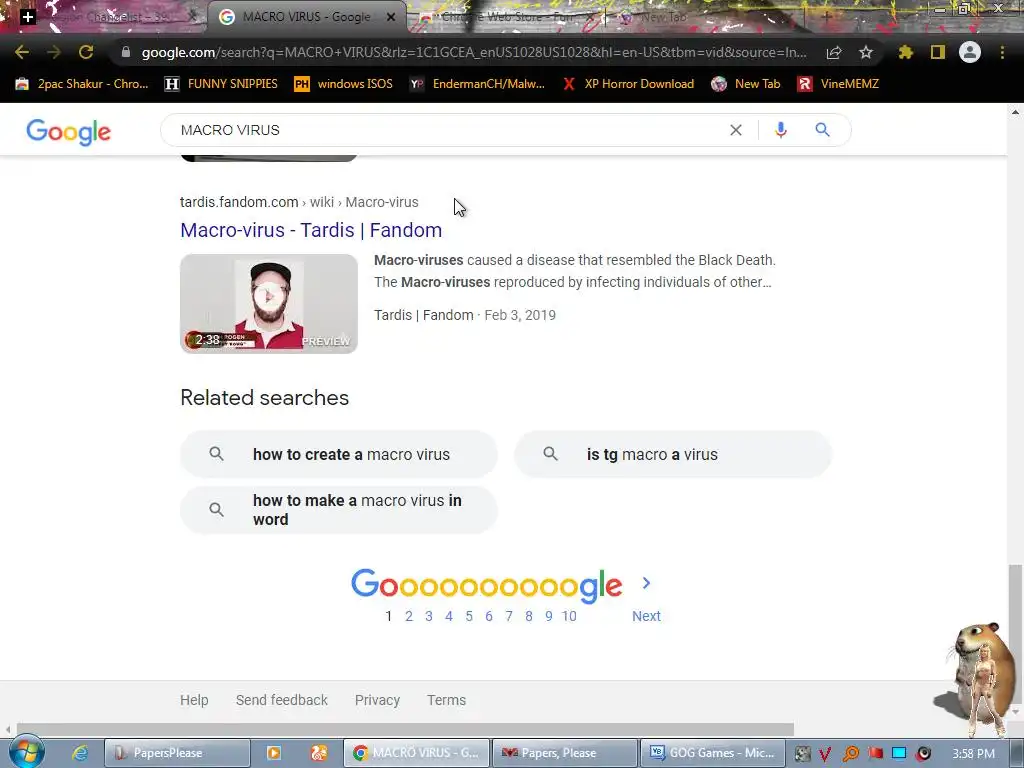This screenshot has width=1024, height=768.
Task: Click the Next results link
Action: (x=646, y=616)
